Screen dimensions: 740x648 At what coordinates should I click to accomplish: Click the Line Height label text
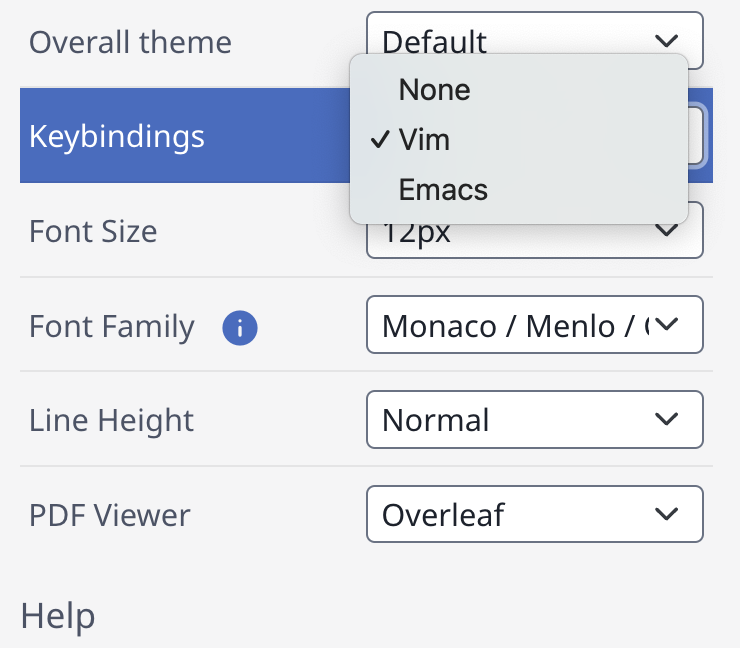111,420
